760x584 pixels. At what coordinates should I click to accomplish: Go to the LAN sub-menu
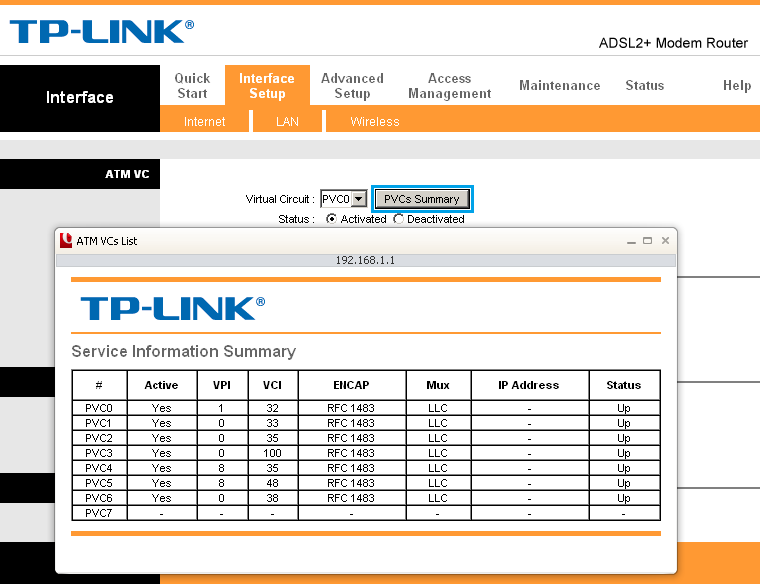[x=287, y=121]
